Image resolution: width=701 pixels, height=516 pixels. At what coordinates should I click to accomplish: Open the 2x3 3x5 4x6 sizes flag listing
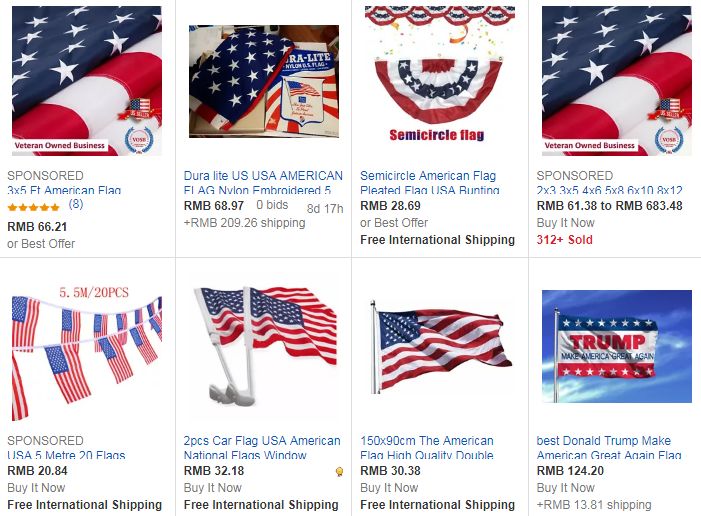(609, 190)
